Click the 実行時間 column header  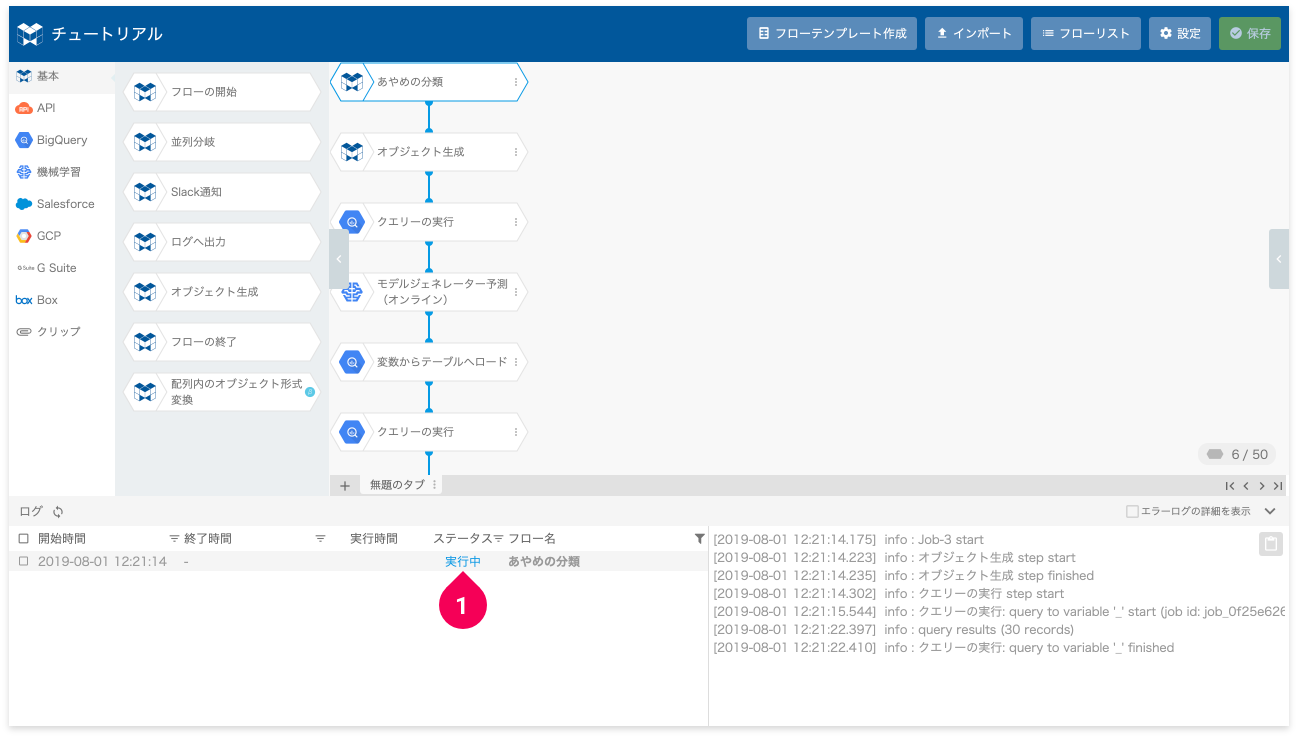tap(374, 539)
